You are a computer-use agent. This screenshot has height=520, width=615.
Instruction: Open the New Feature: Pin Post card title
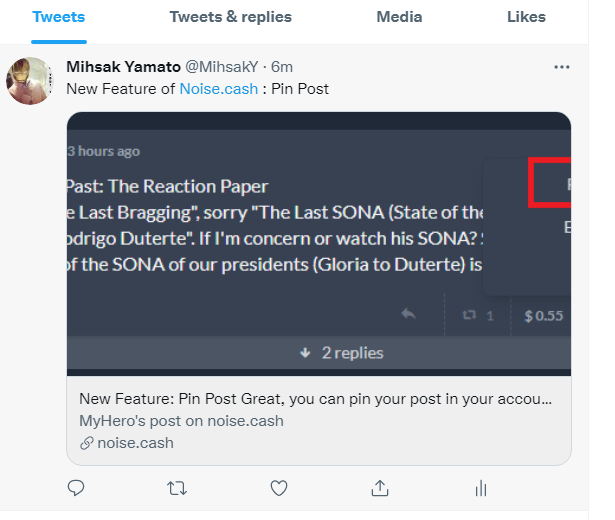coord(315,399)
